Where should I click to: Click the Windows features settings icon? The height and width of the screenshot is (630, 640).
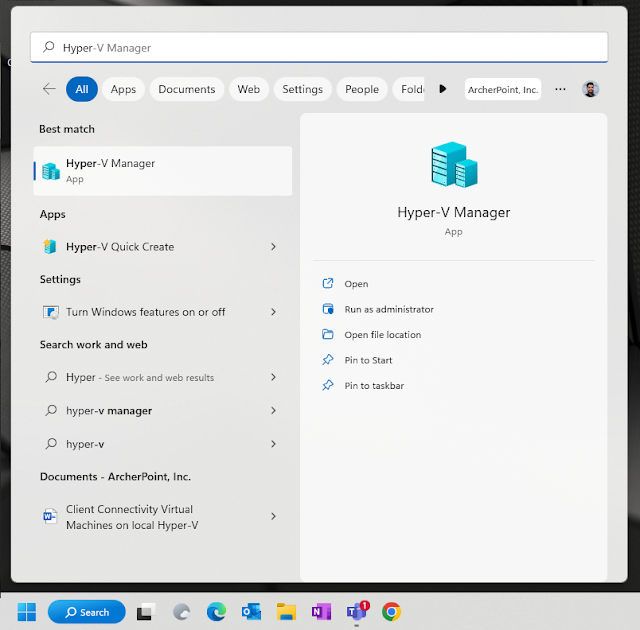point(51,312)
